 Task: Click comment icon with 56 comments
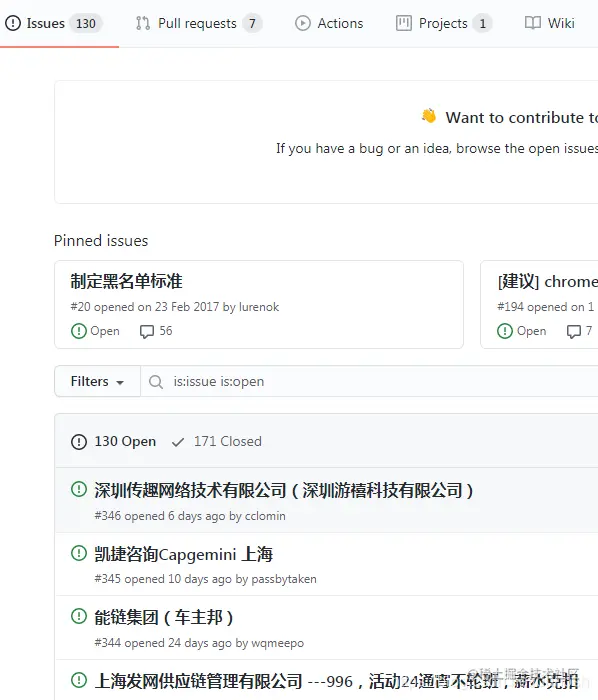pos(146,332)
